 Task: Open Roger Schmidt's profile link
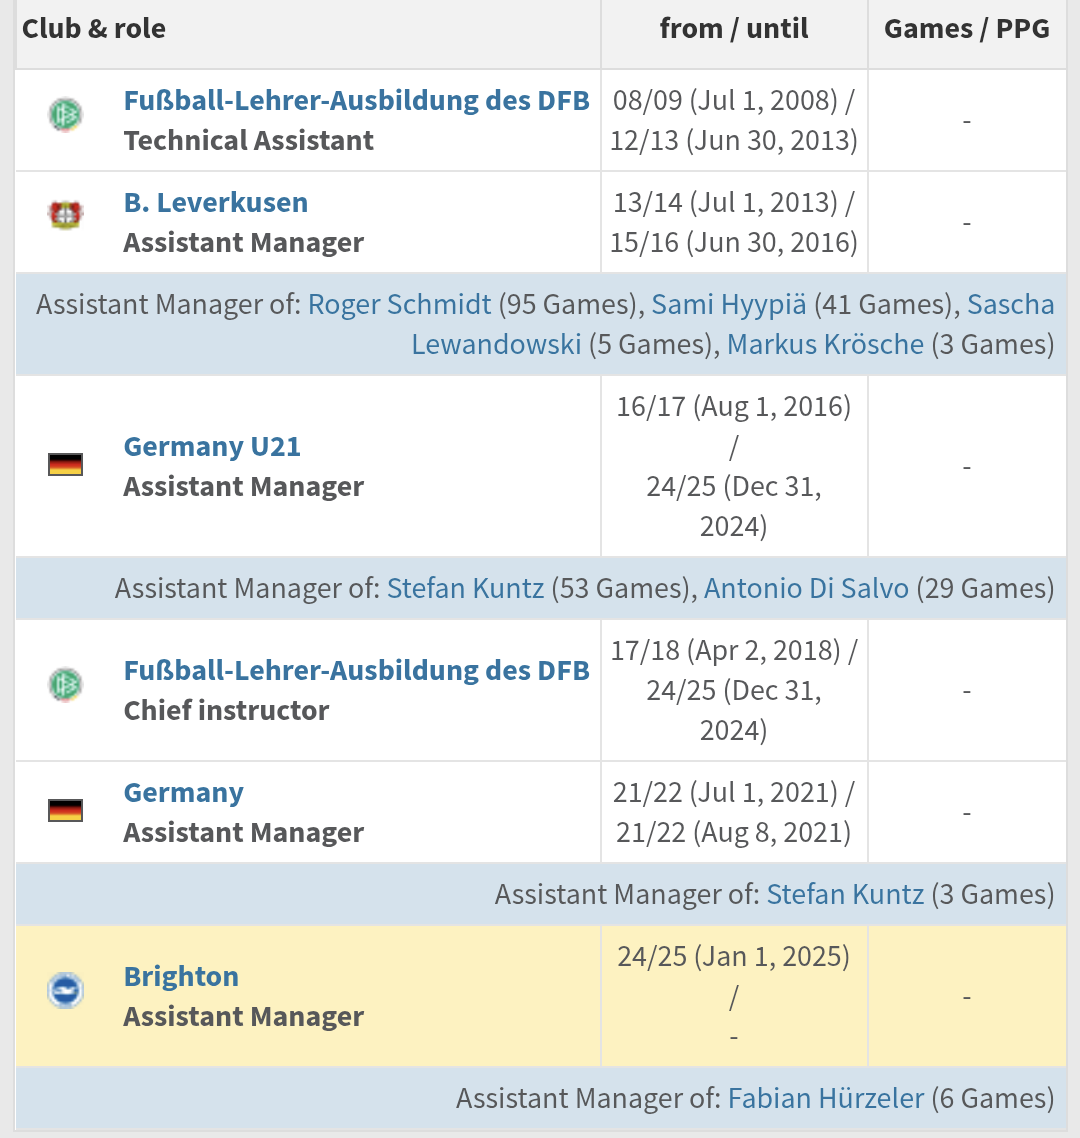[x=399, y=304]
